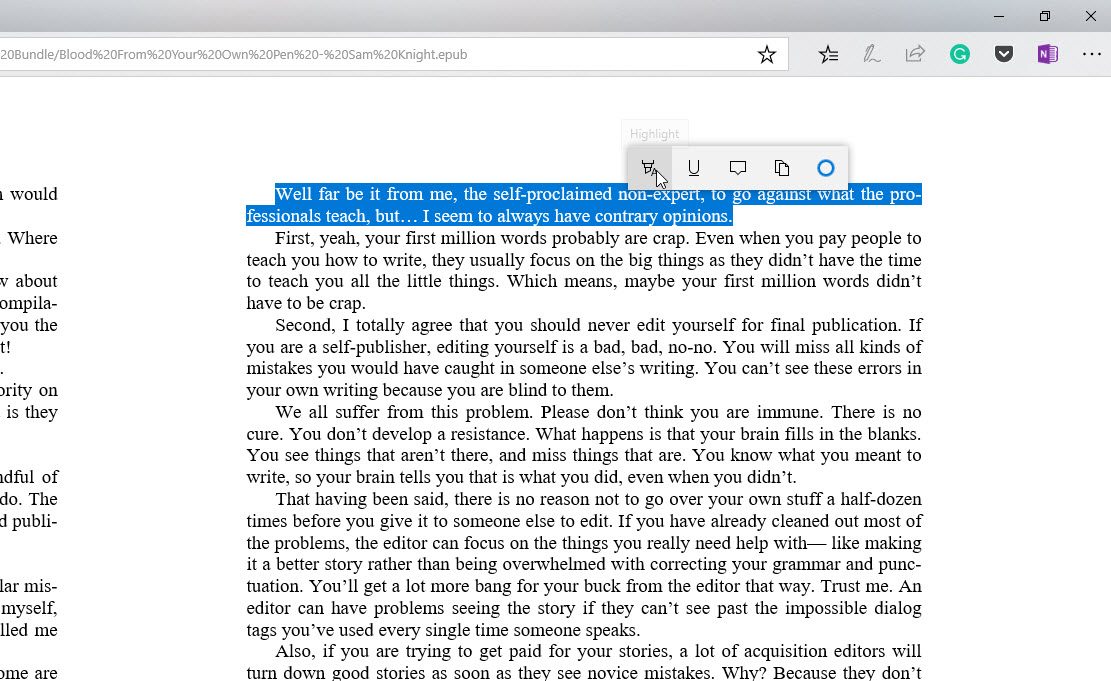Close the browser window
Screen dimensions: 1111x681
point(1091,16)
